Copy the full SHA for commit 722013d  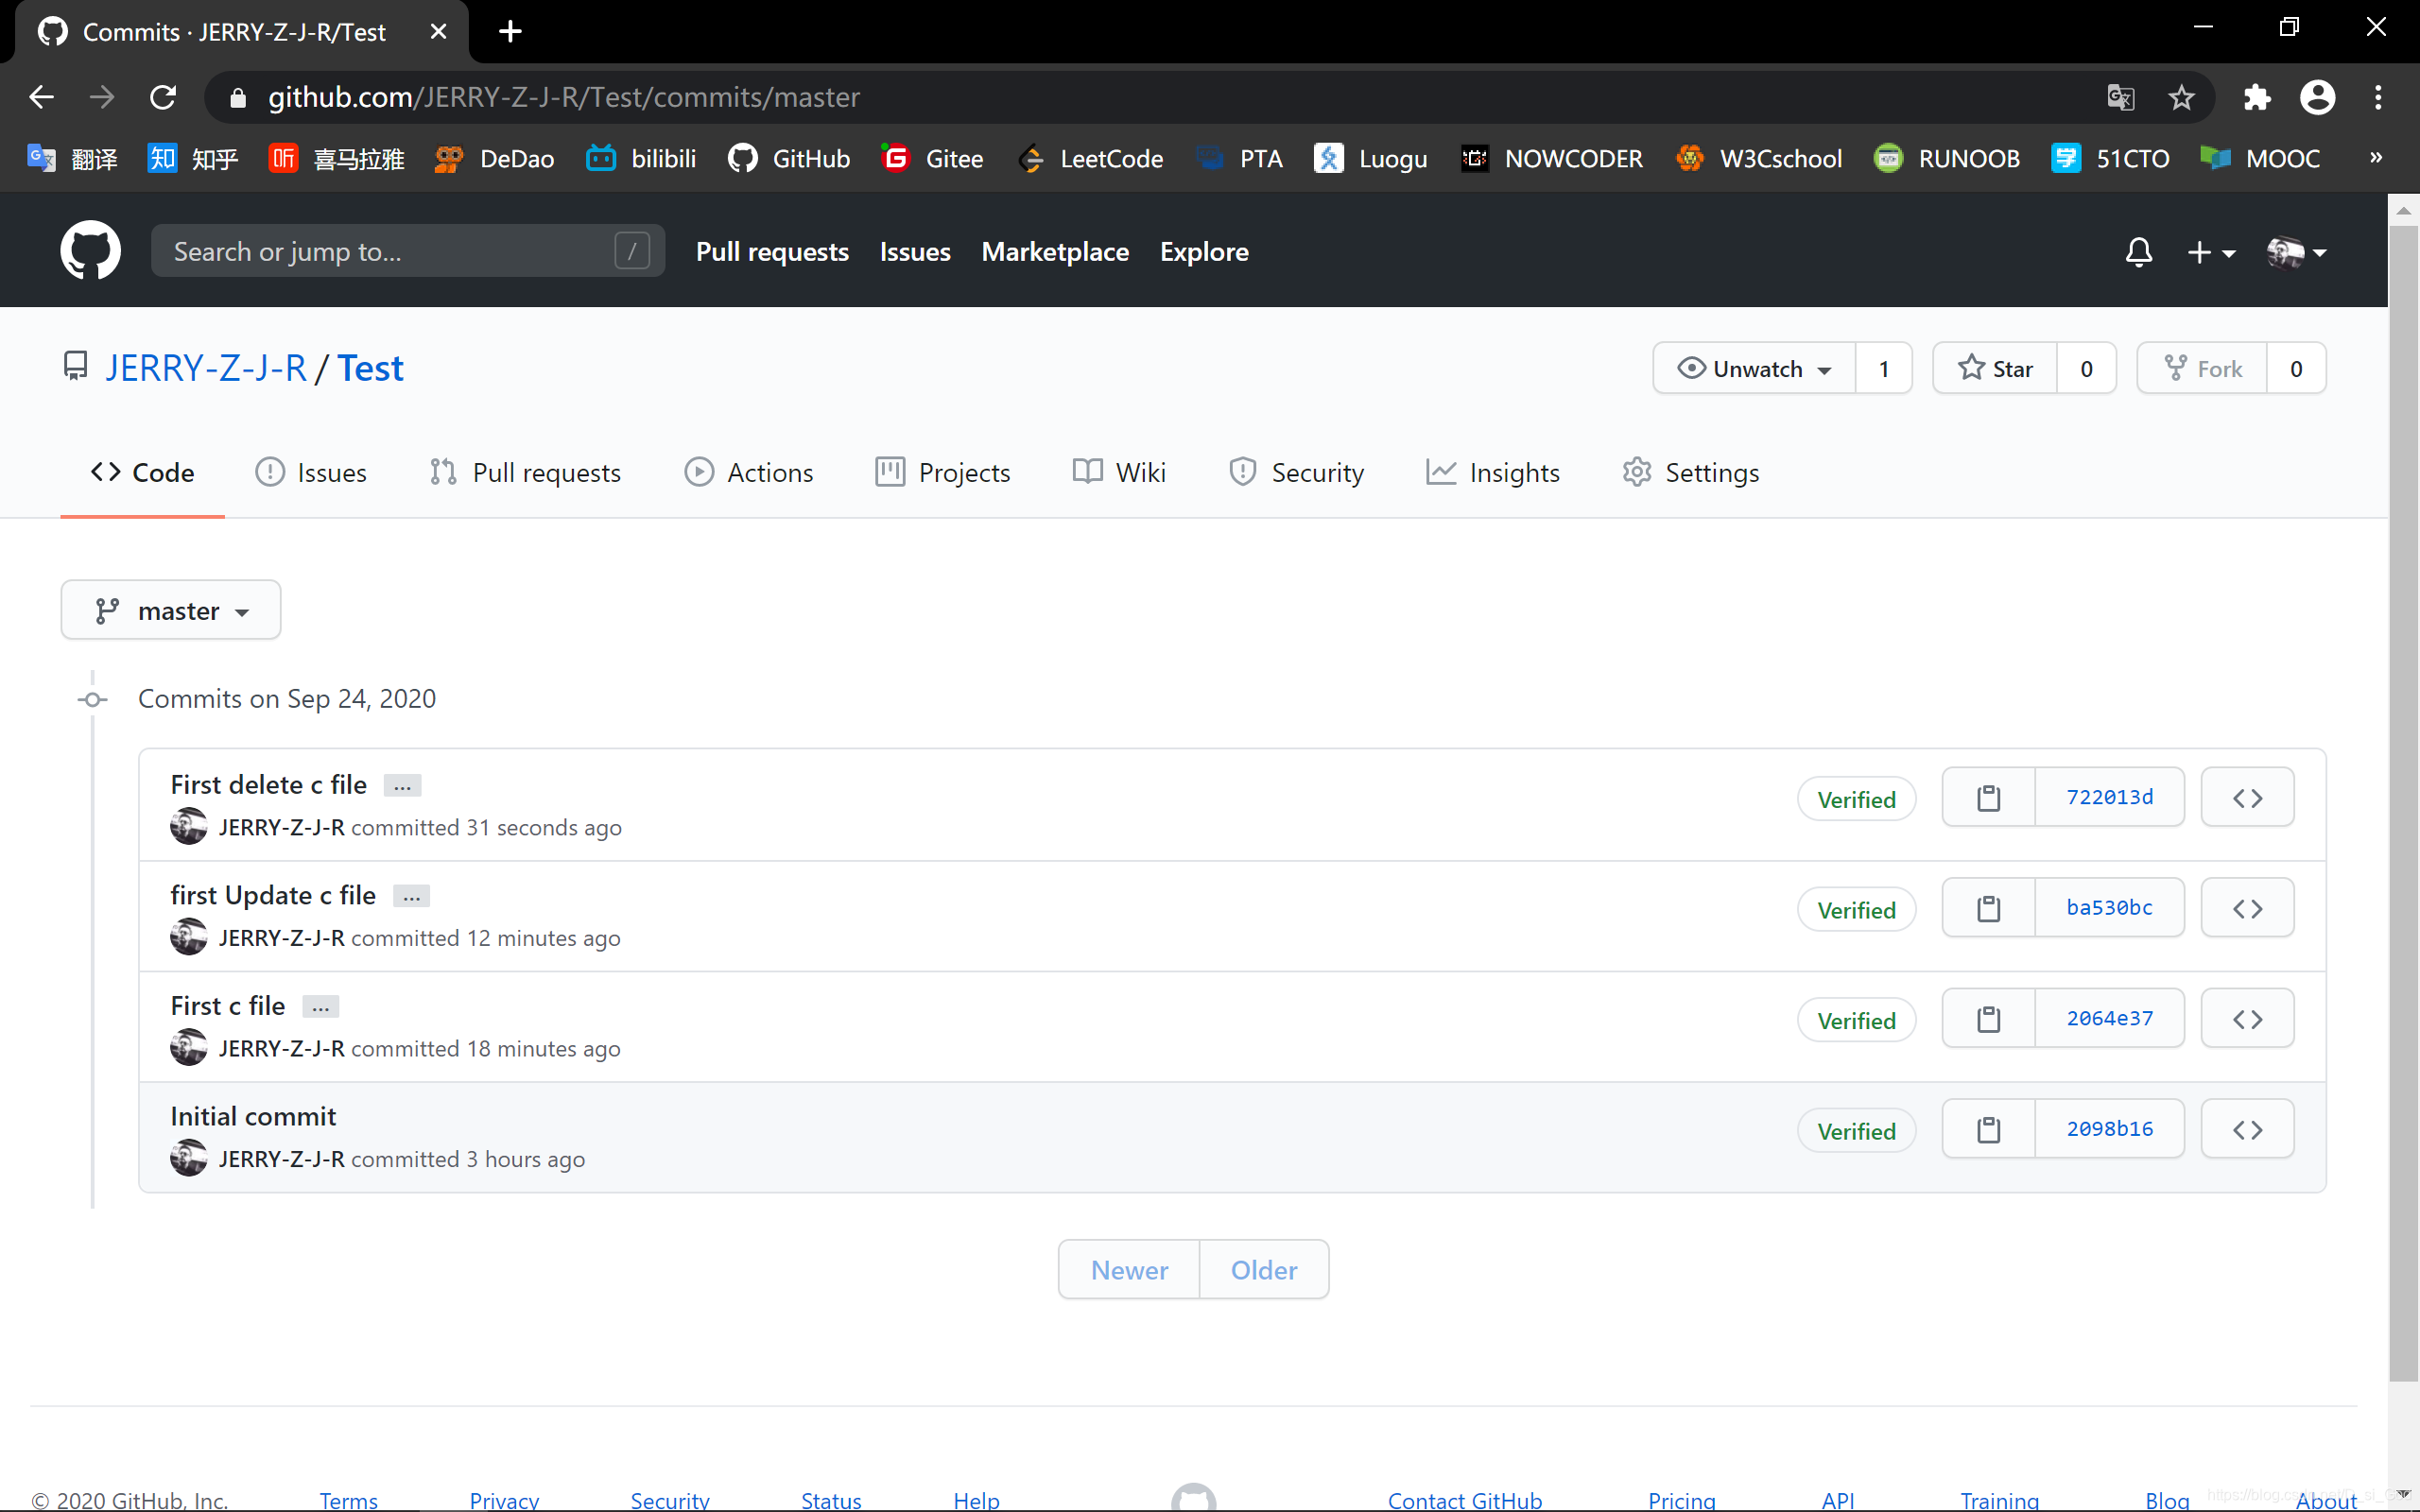point(1988,798)
